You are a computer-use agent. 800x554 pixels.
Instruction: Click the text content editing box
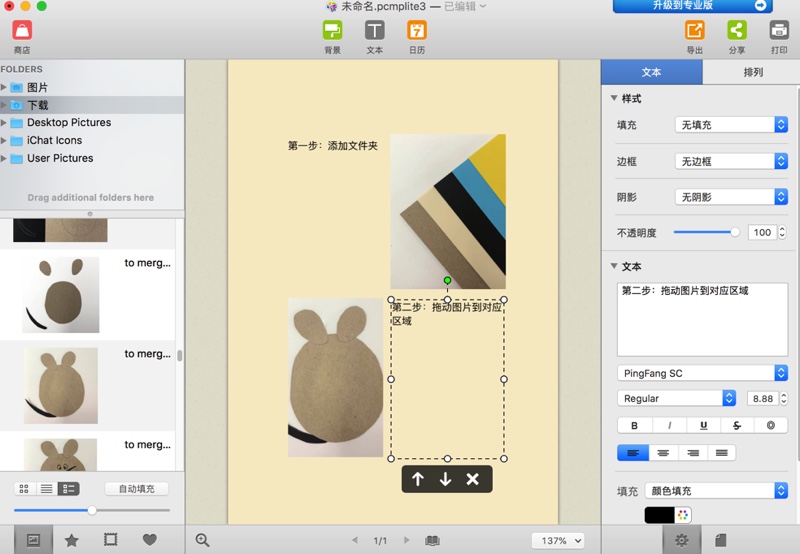tap(703, 319)
